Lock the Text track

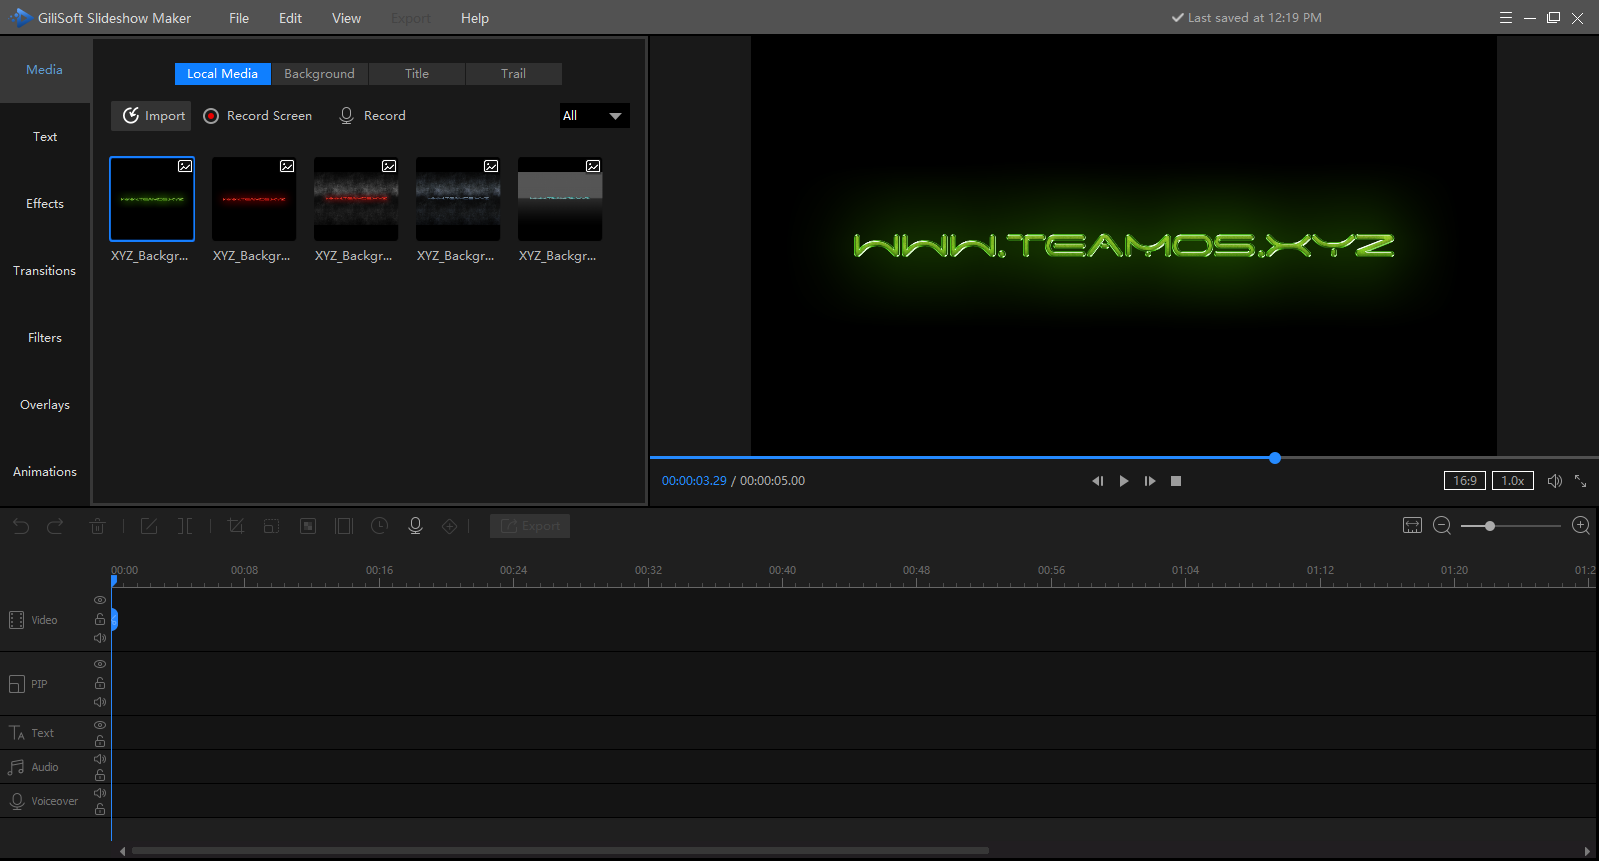tap(100, 741)
